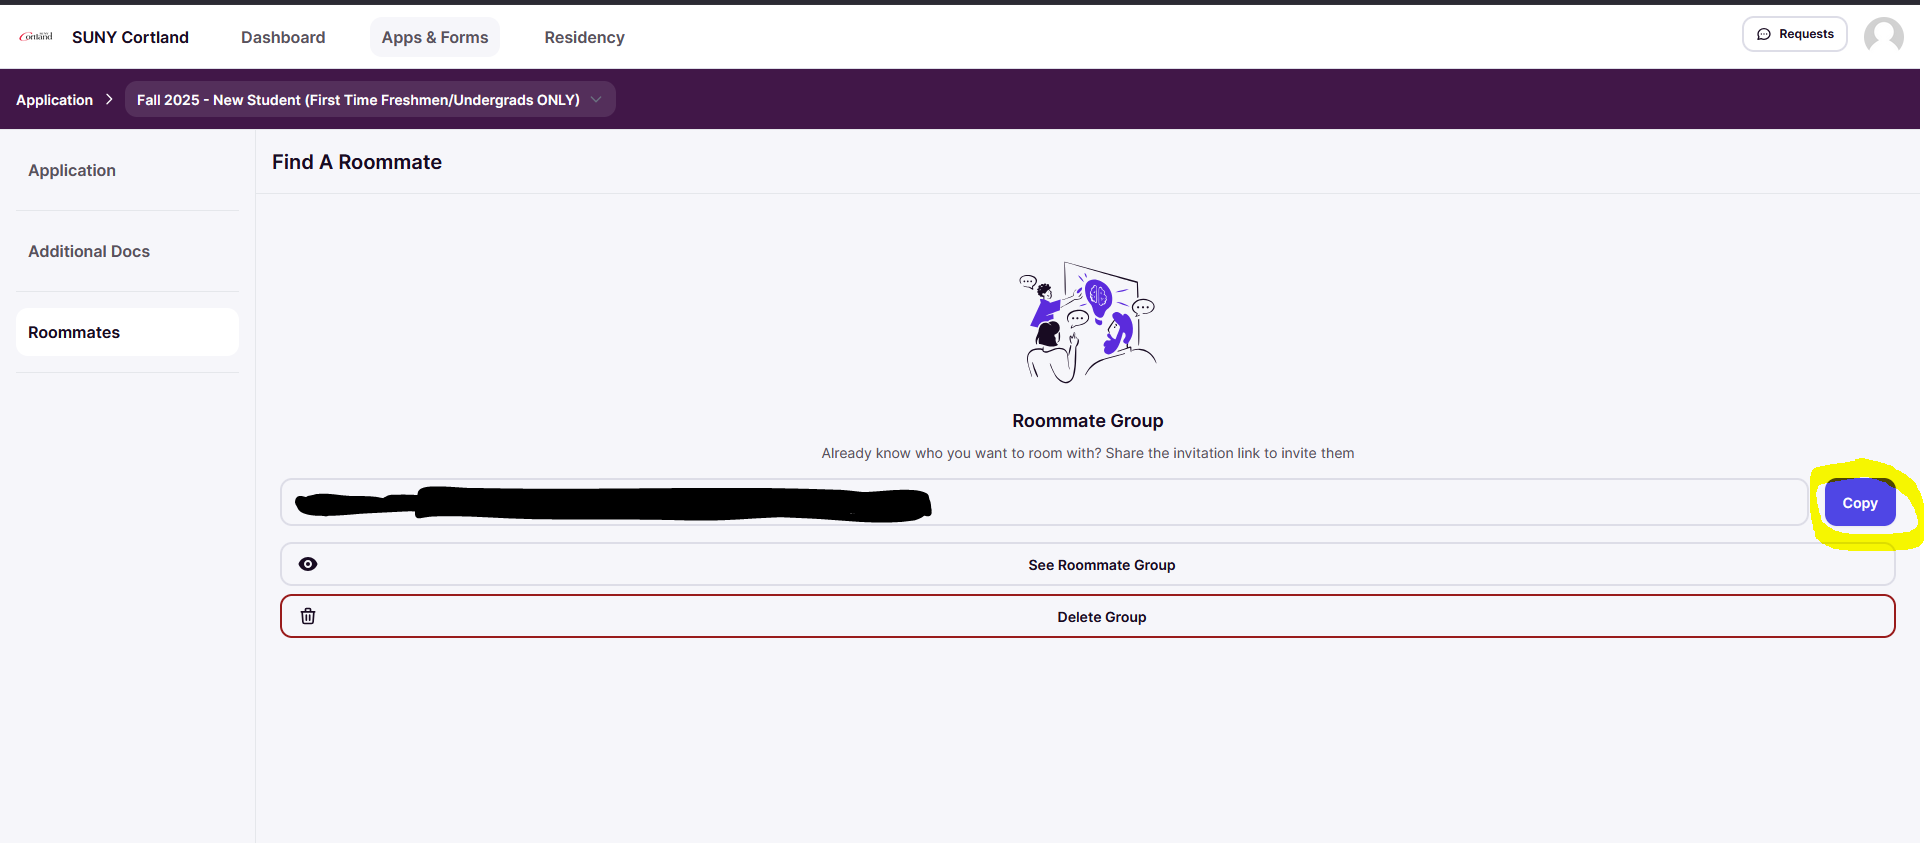Screen dimensions: 1924x843
Task: Click the chevron beside Freshmen/Undergrads ONLY
Action: (x=596, y=100)
